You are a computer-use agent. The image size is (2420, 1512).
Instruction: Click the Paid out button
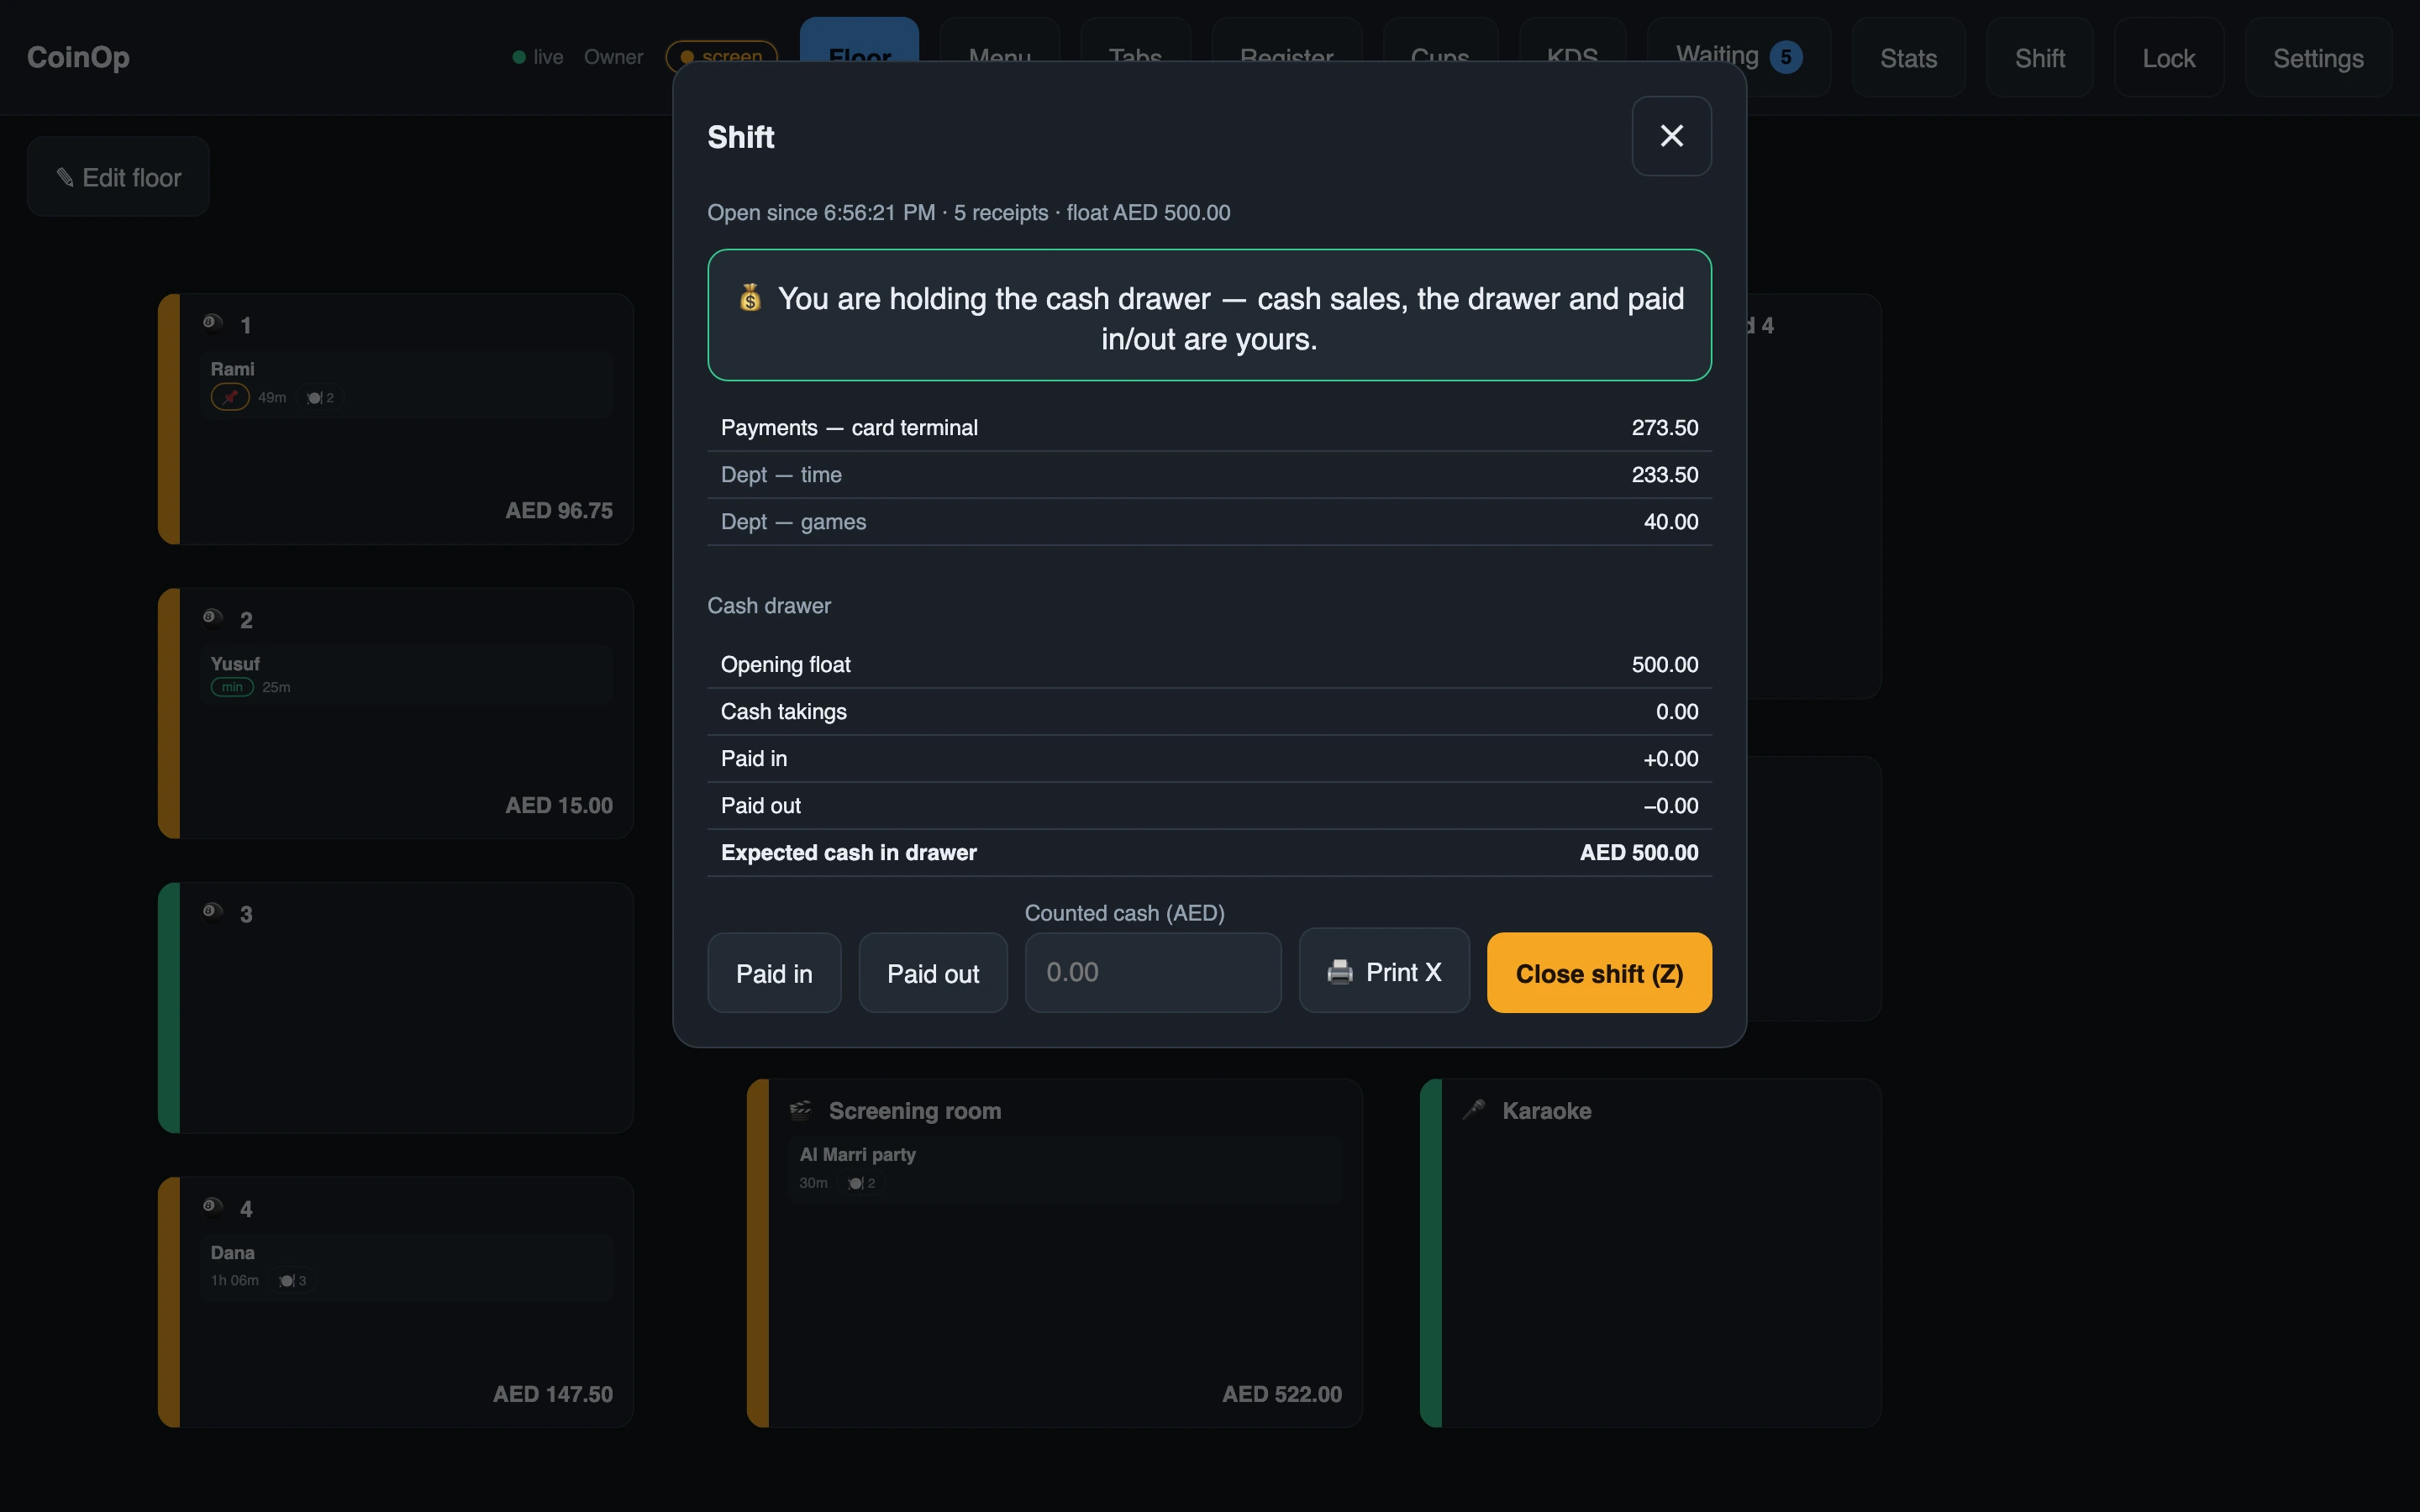tap(933, 973)
